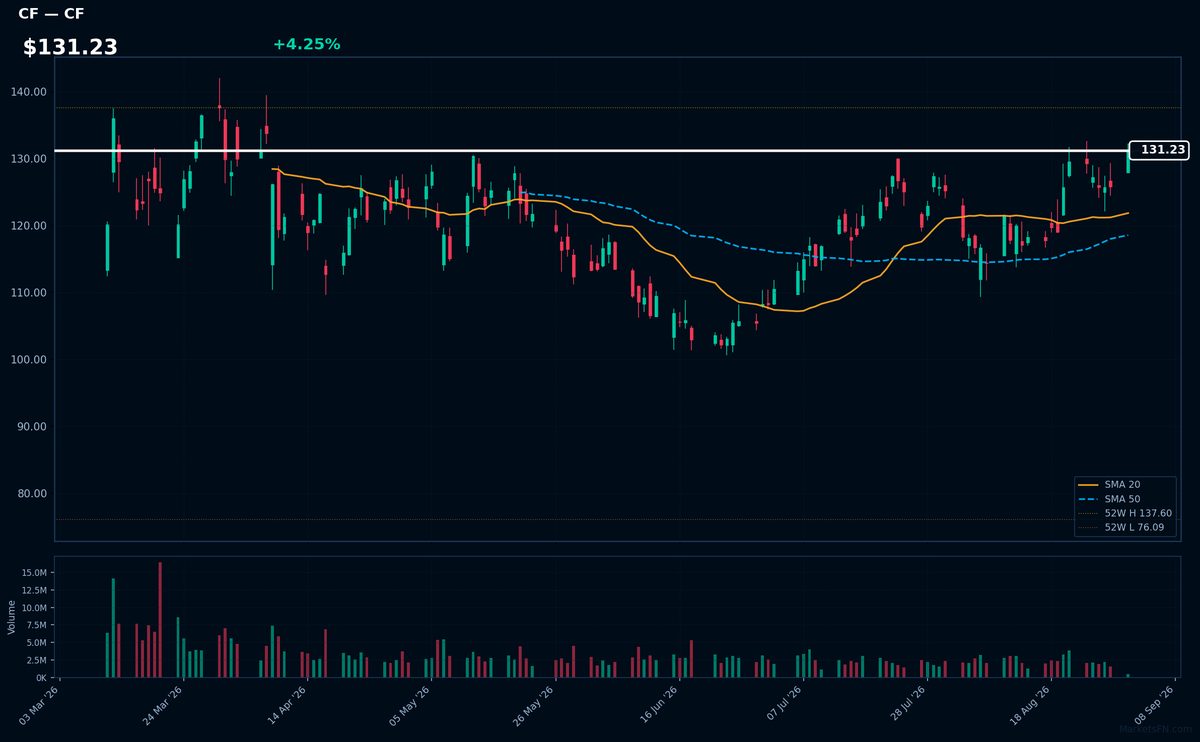Click the 26 May '26 date label
The height and width of the screenshot is (742, 1200).
(534, 705)
